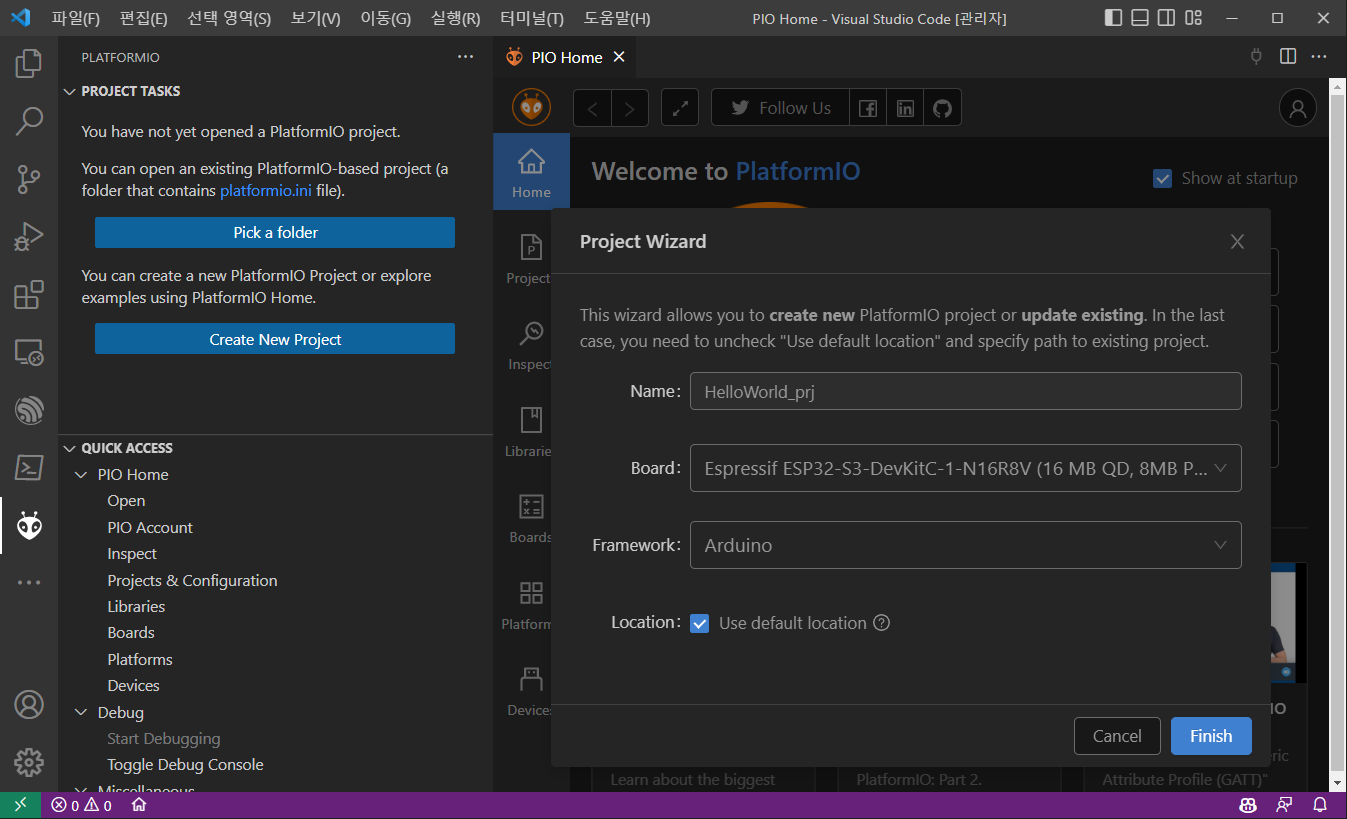
Task: Toggle primary side bar layout icon
Action: (x=1113, y=18)
